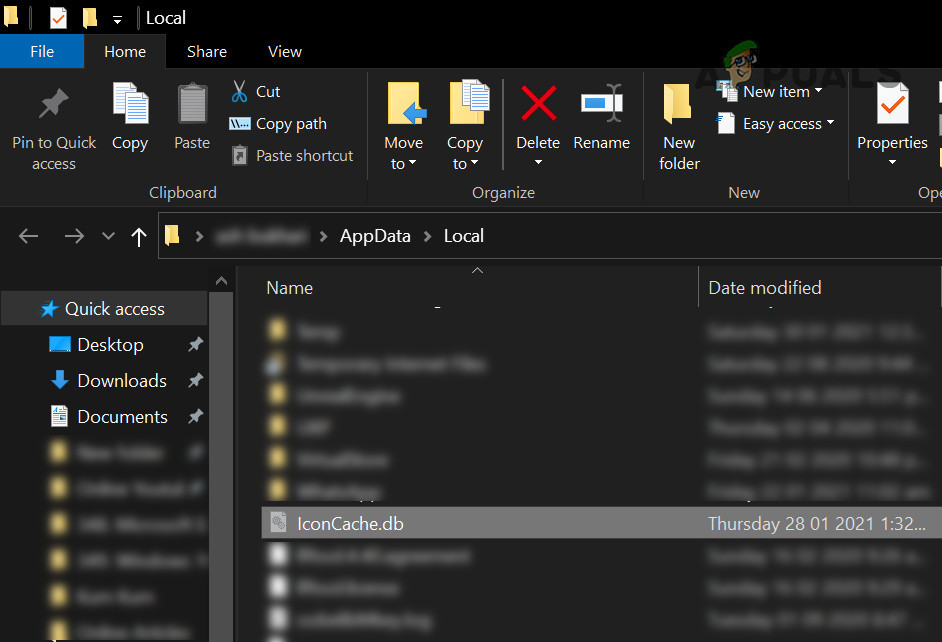Select Quick access in navigation pane
Screen dimensions: 942x642
tap(105, 309)
